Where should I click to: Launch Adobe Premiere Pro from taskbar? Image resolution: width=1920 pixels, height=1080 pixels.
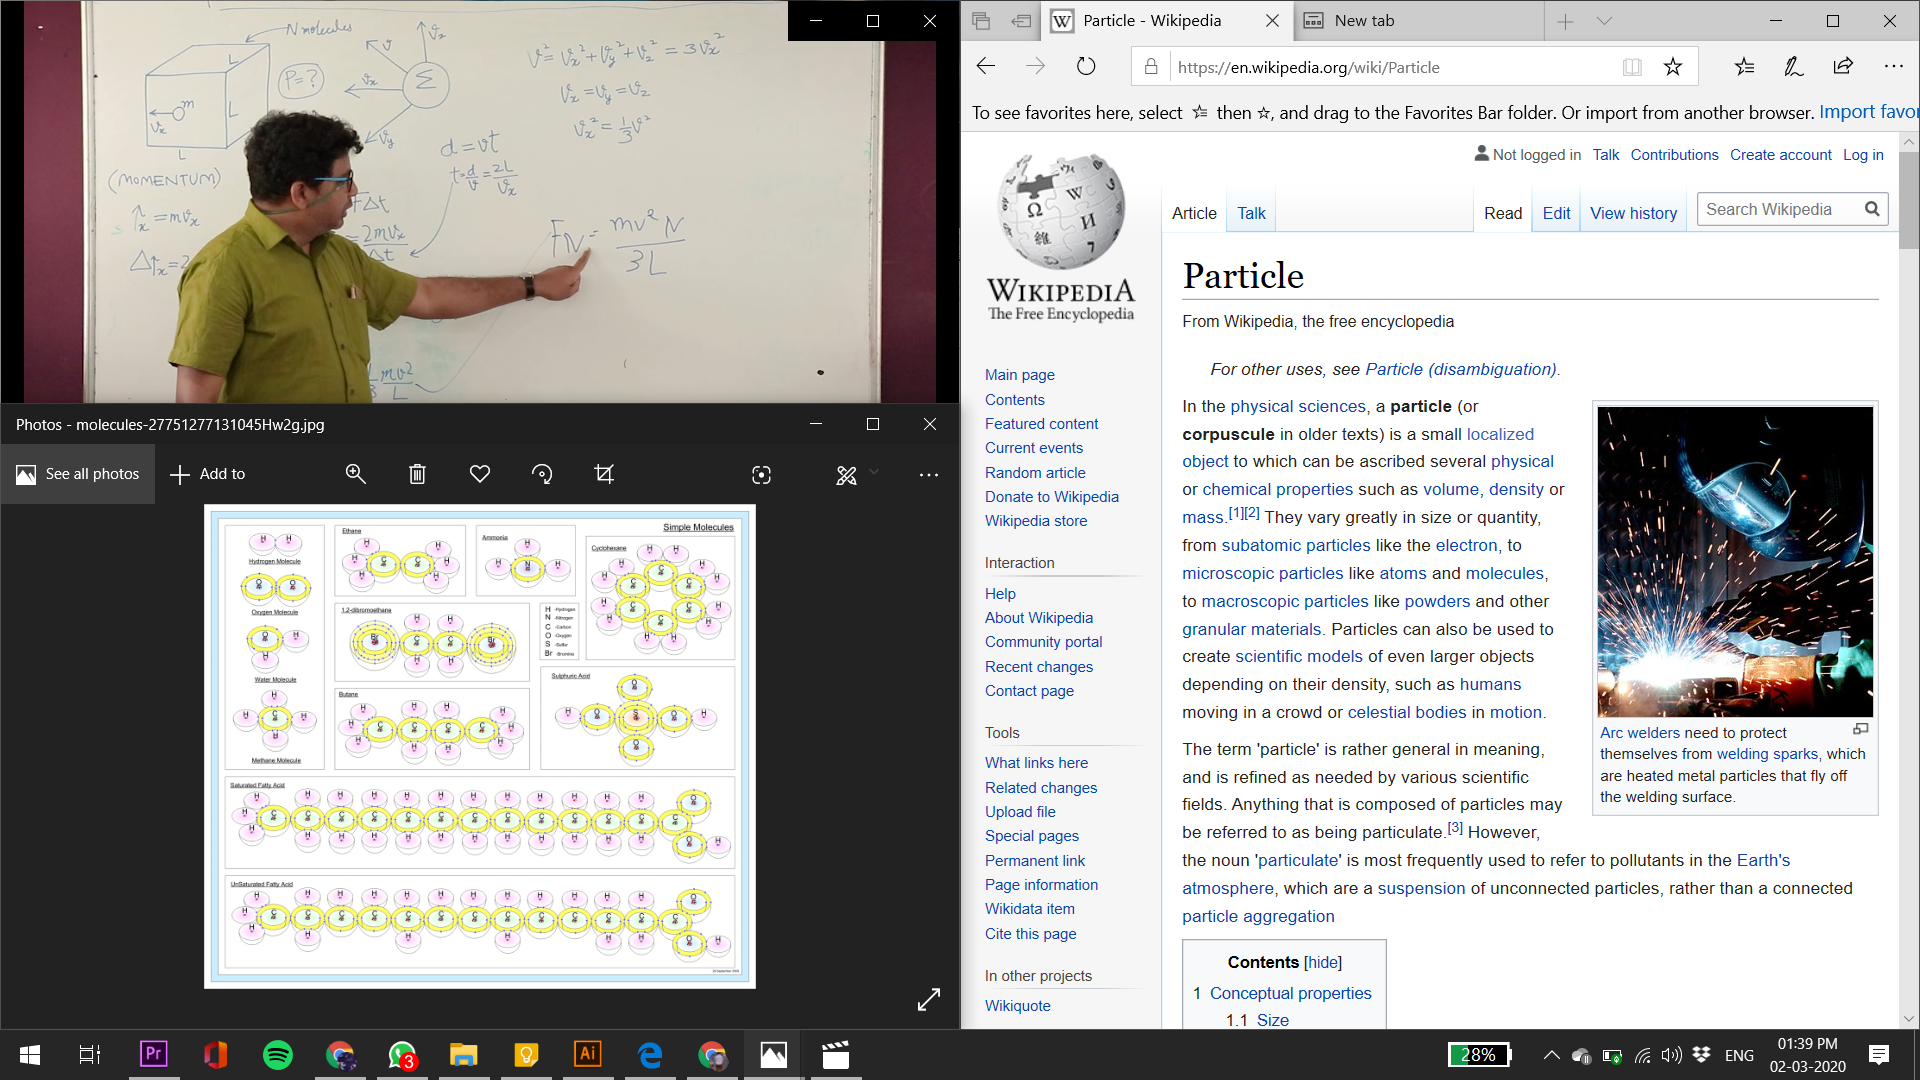coord(153,1054)
